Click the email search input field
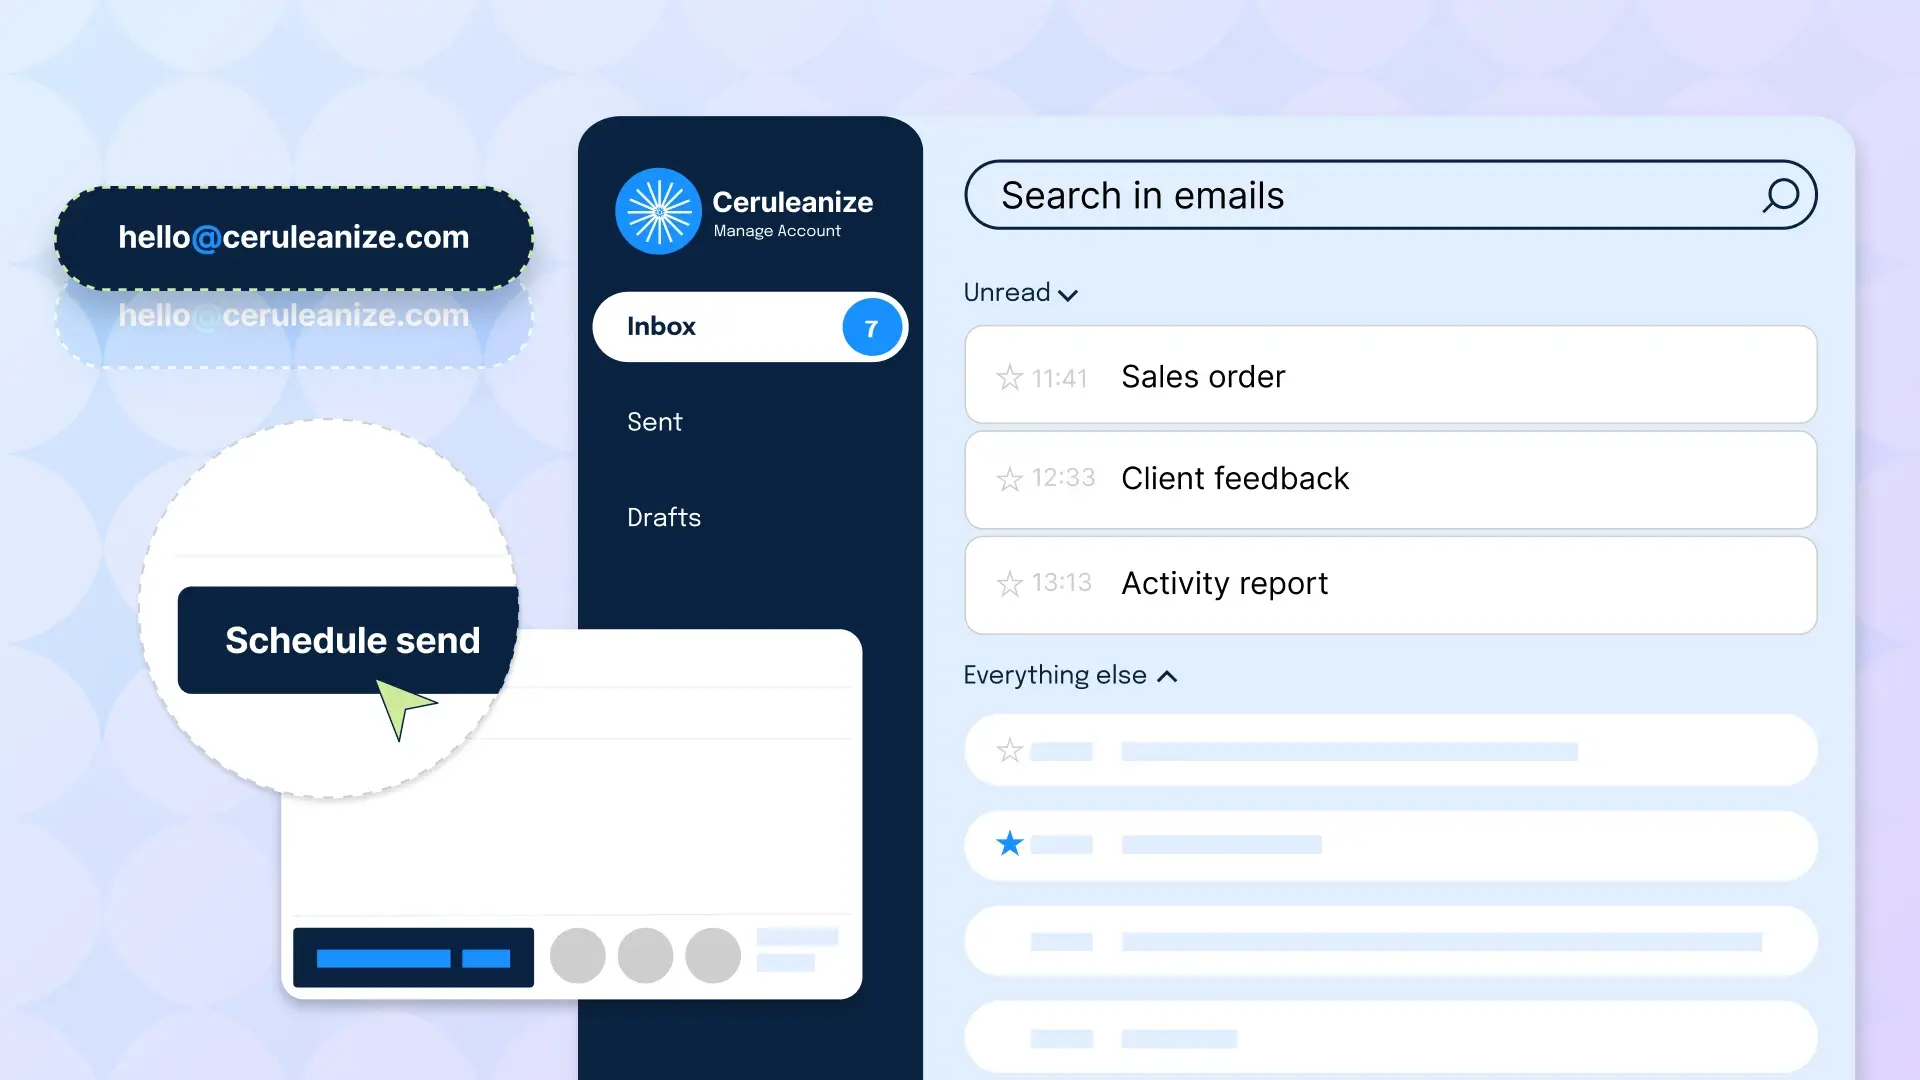This screenshot has height=1080, width=1920. (1390, 195)
